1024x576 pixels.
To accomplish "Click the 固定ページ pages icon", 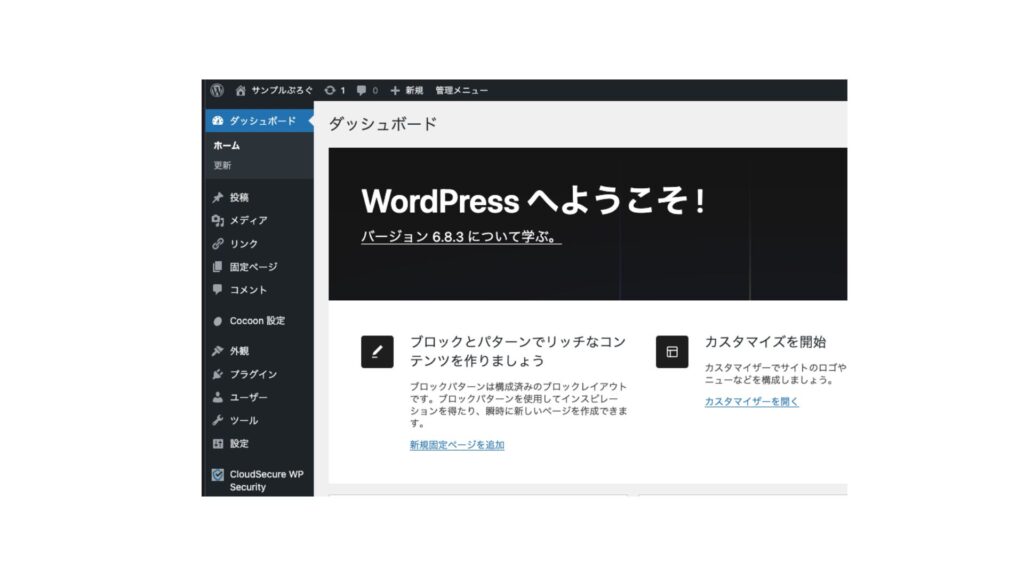I will click(x=218, y=267).
